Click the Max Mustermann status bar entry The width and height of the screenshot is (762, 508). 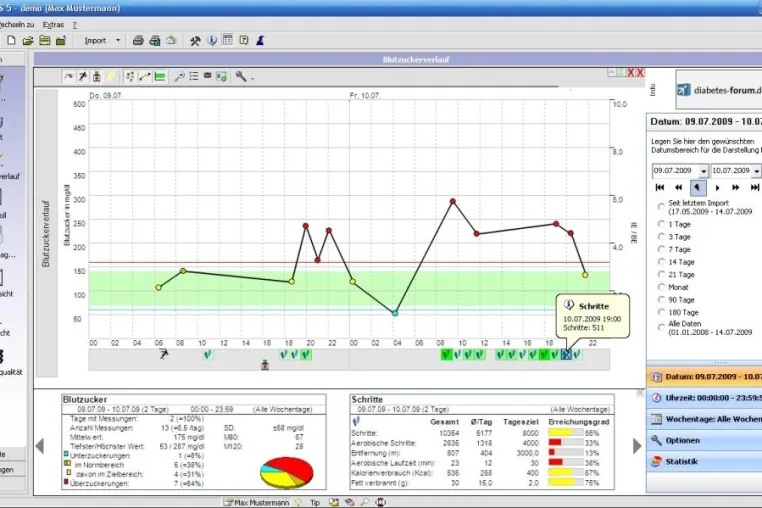click(x=257, y=502)
